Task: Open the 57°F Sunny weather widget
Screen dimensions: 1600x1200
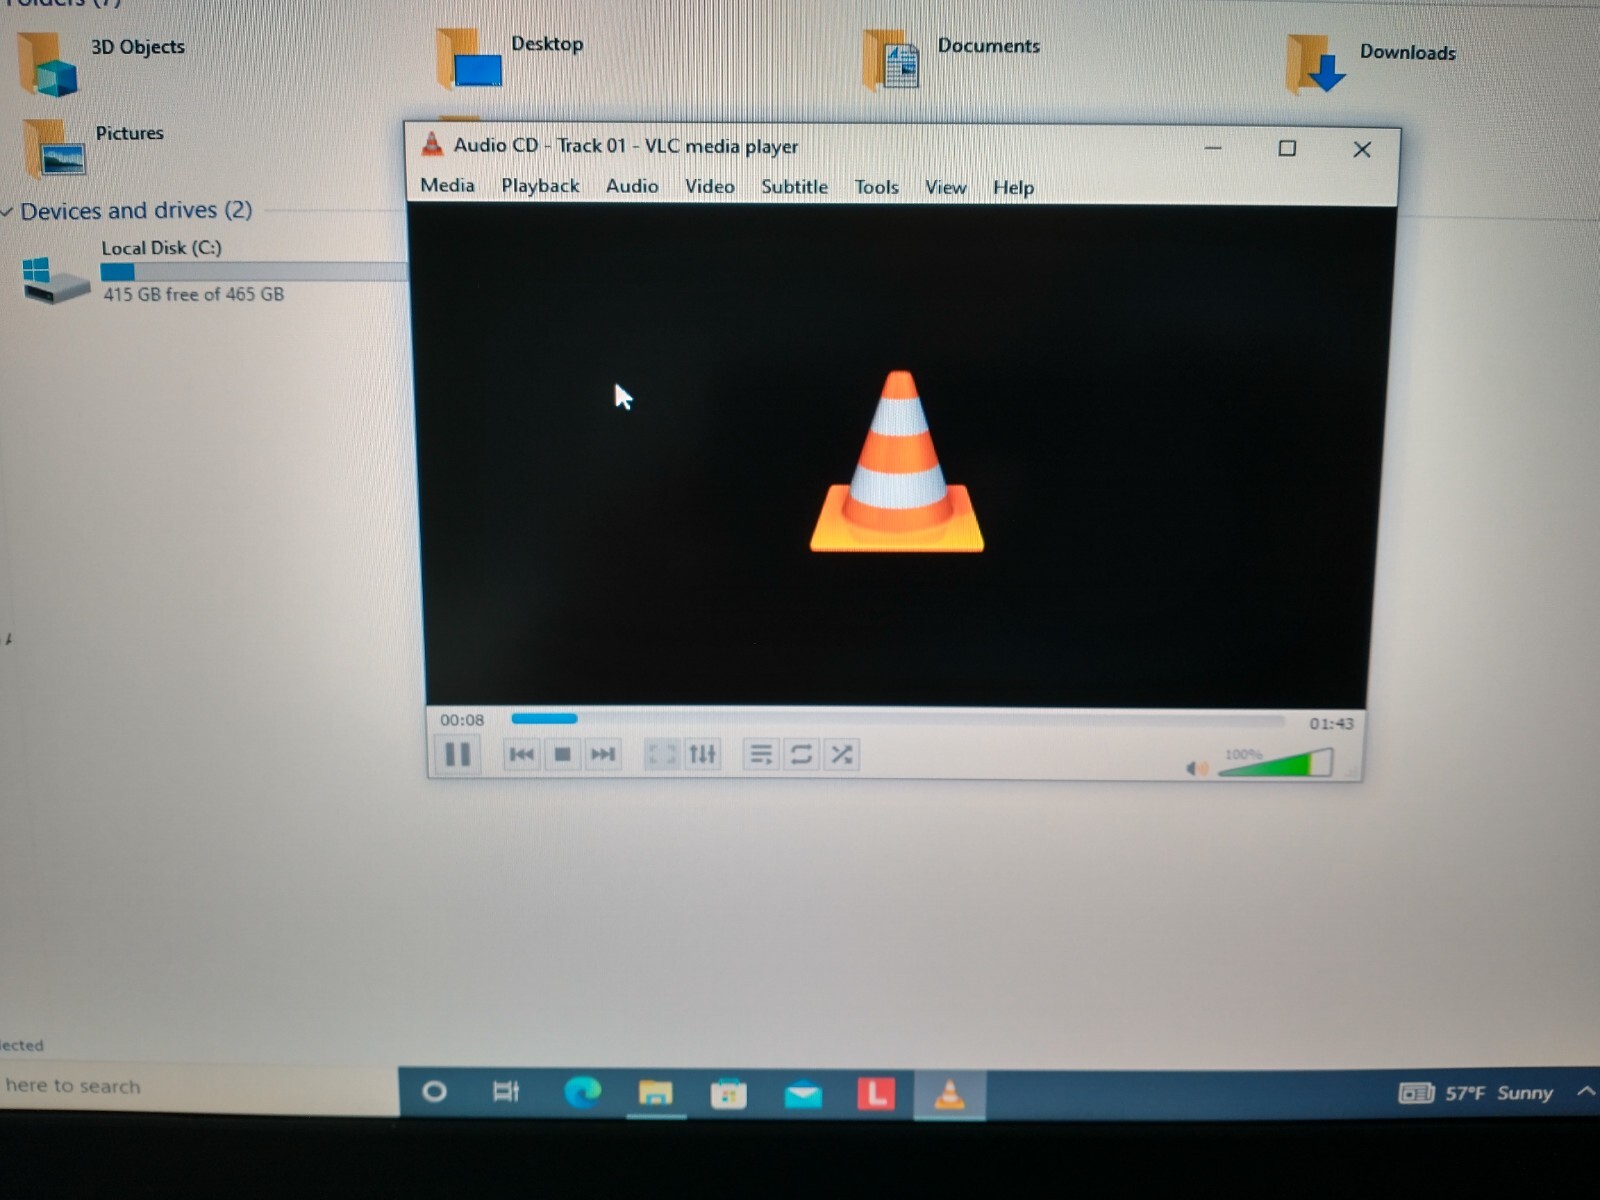Action: point(1476,1093)
